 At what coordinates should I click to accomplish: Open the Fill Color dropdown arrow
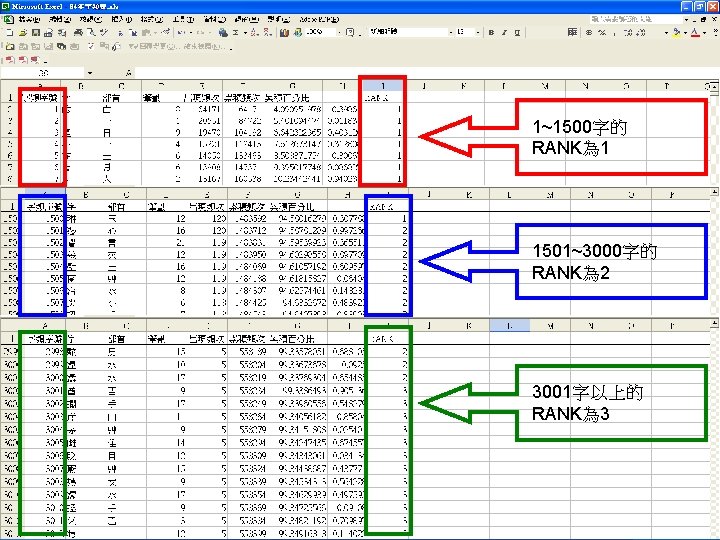coord(685,33)
